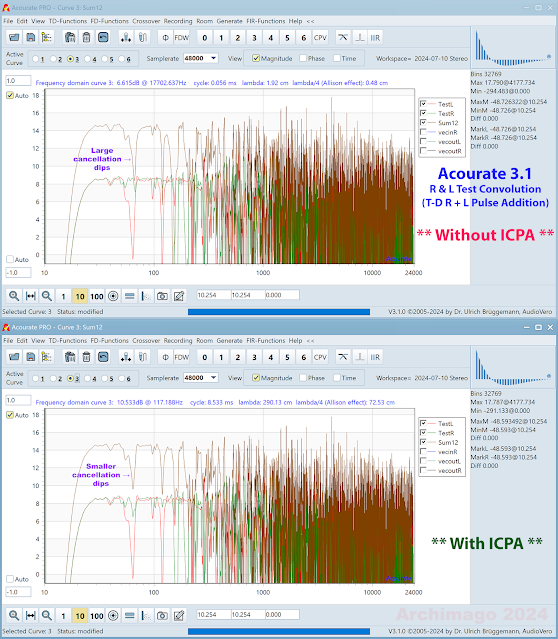Open FD-Functions menu in 'Without ICPA' window
This screenshot has width=558, height=639.
(x=109, y=21)
